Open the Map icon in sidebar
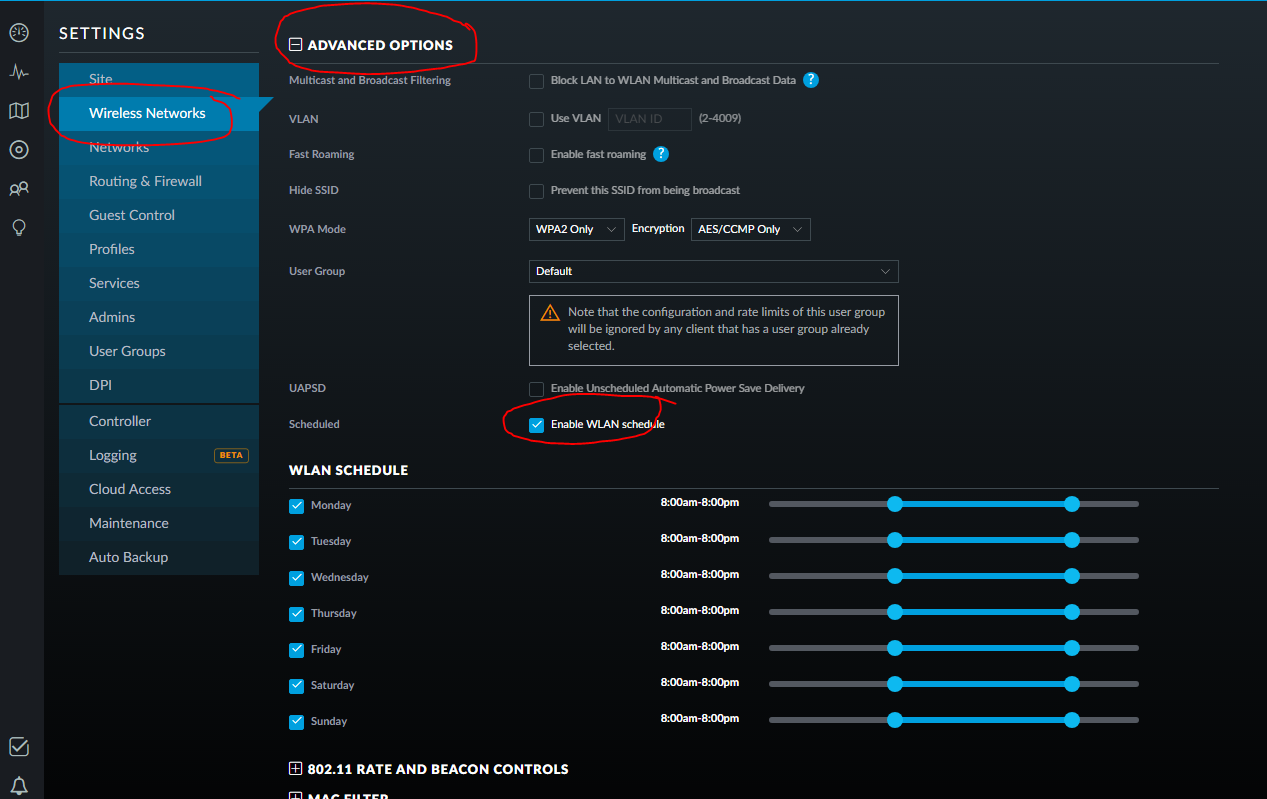 pyautogui.click(x=19, y=111)
